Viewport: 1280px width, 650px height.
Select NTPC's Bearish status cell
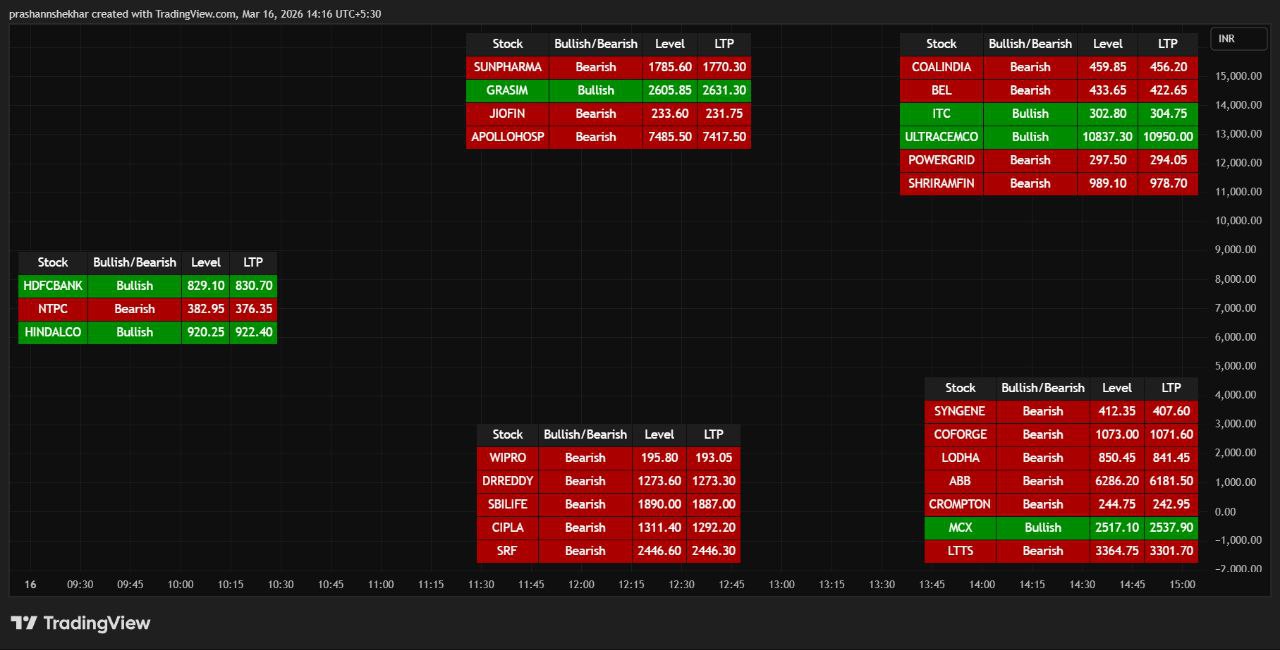click(x=134, y=308)
